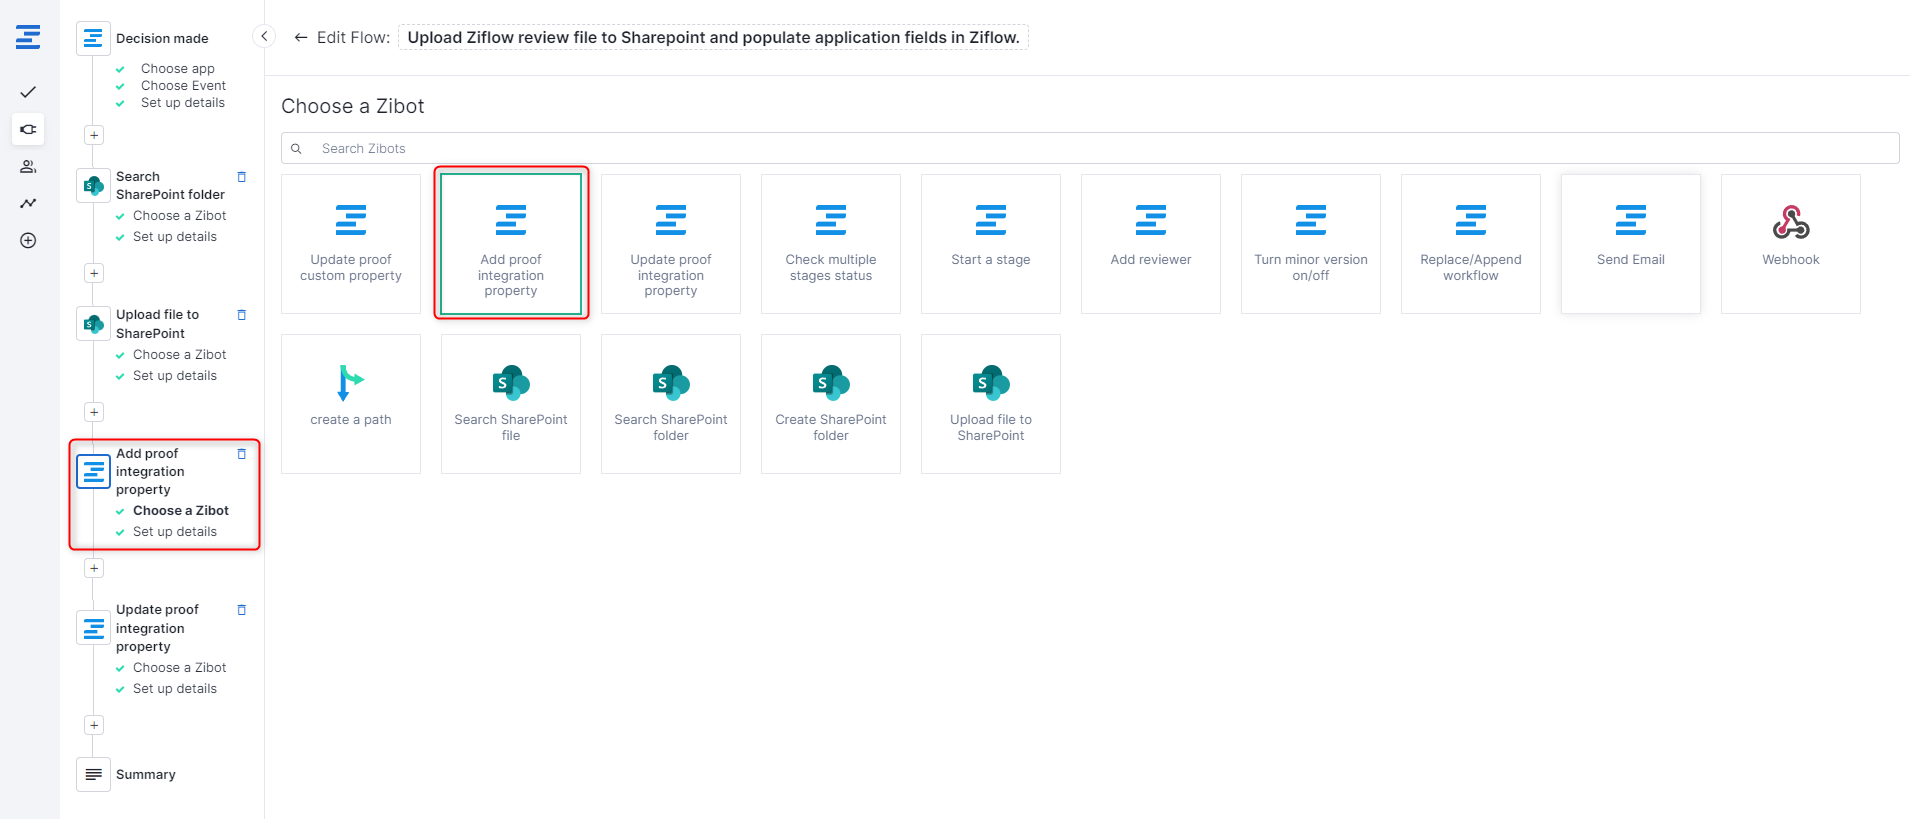Add a step above the Summary
The width and height of the screenshot is (1910, 819).
94,725
